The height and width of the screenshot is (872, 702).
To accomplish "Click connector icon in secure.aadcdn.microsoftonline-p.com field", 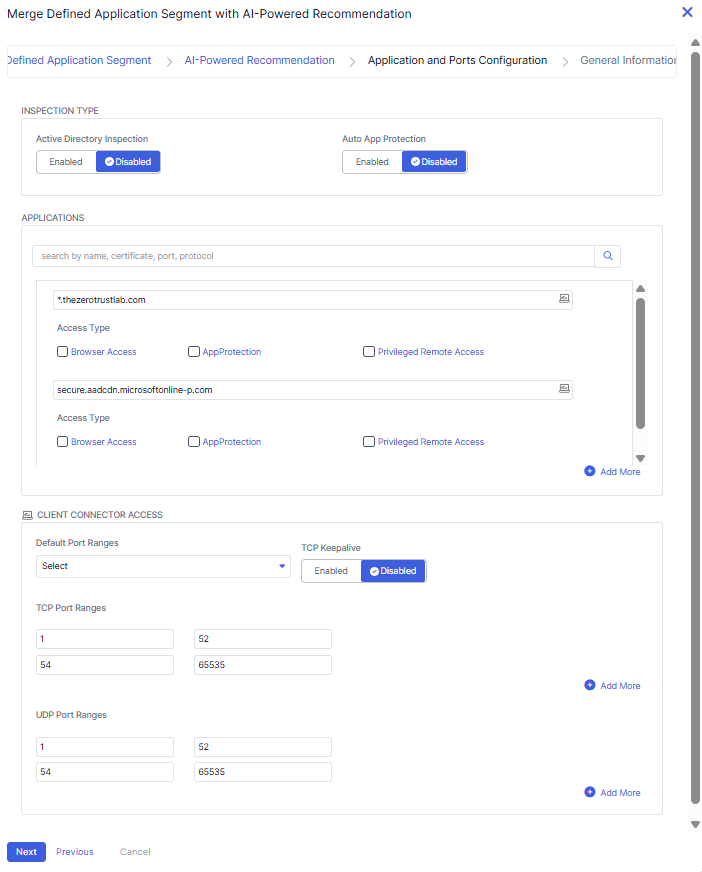I will click(x=564, y=389).
